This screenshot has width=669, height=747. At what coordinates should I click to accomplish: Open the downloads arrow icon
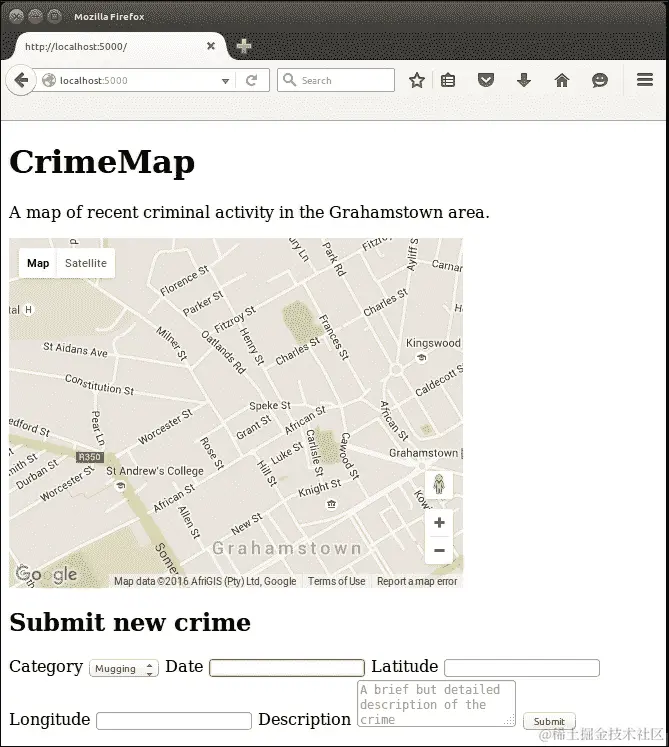pos(524,80)
